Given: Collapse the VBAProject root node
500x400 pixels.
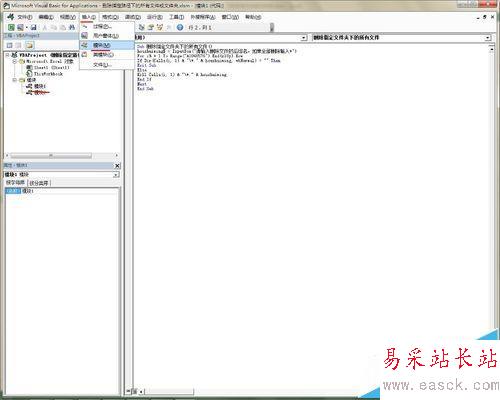Looking at the screenshot, I should point(7,55).
